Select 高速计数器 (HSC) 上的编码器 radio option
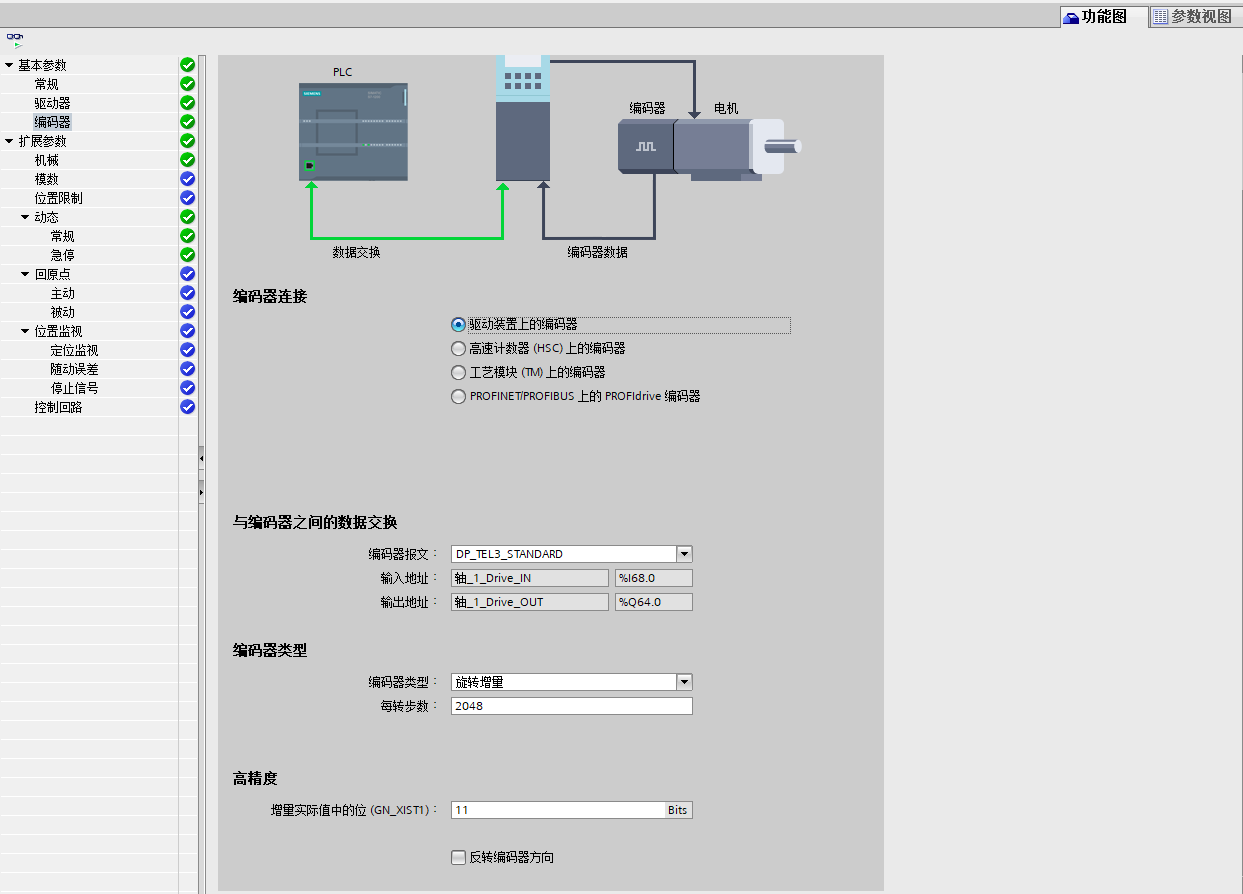Image resolution: width=1243 pixels, height=894 pixels. (459, 348)
